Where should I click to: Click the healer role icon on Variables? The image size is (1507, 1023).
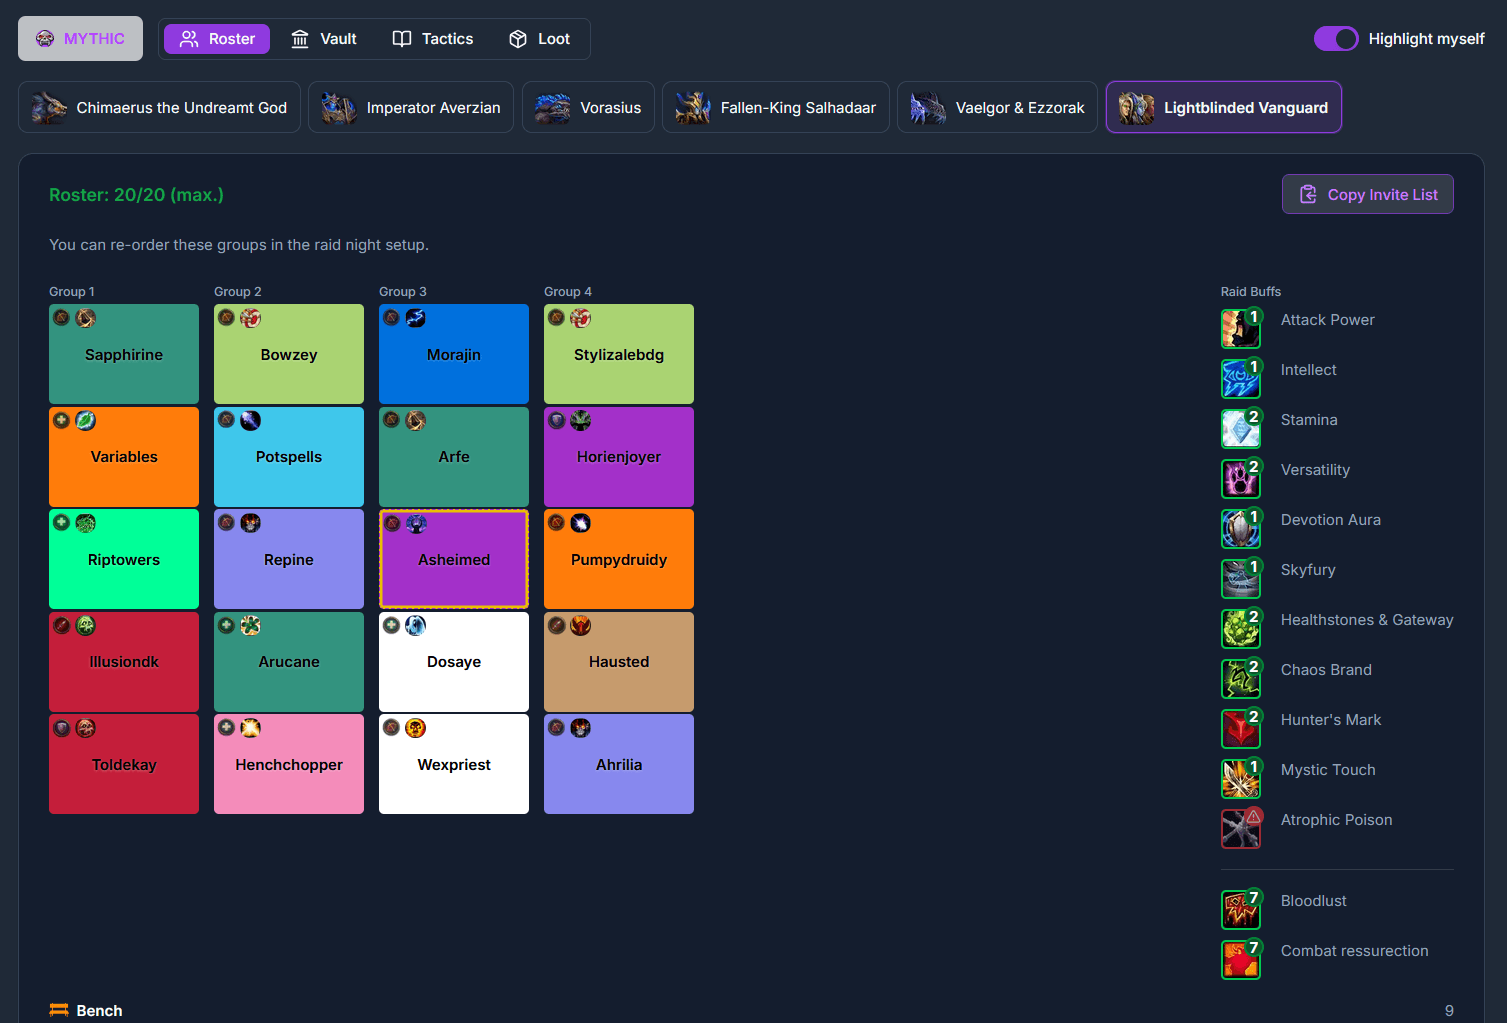click(61, 420)
